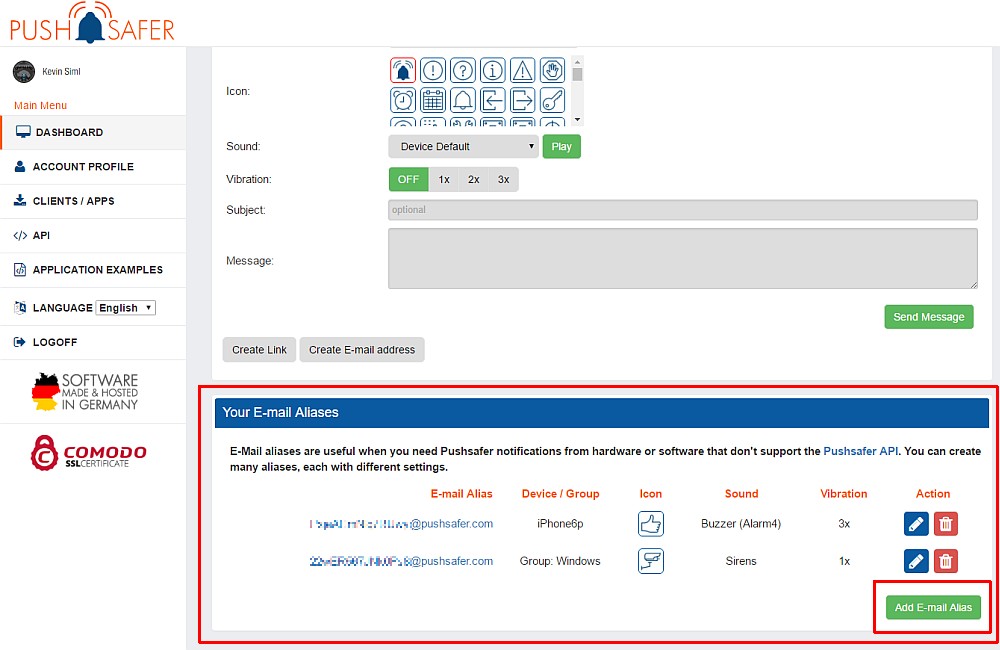Select the info circle icon
This screenshot has height=650, width=1000.
[492, 70]
